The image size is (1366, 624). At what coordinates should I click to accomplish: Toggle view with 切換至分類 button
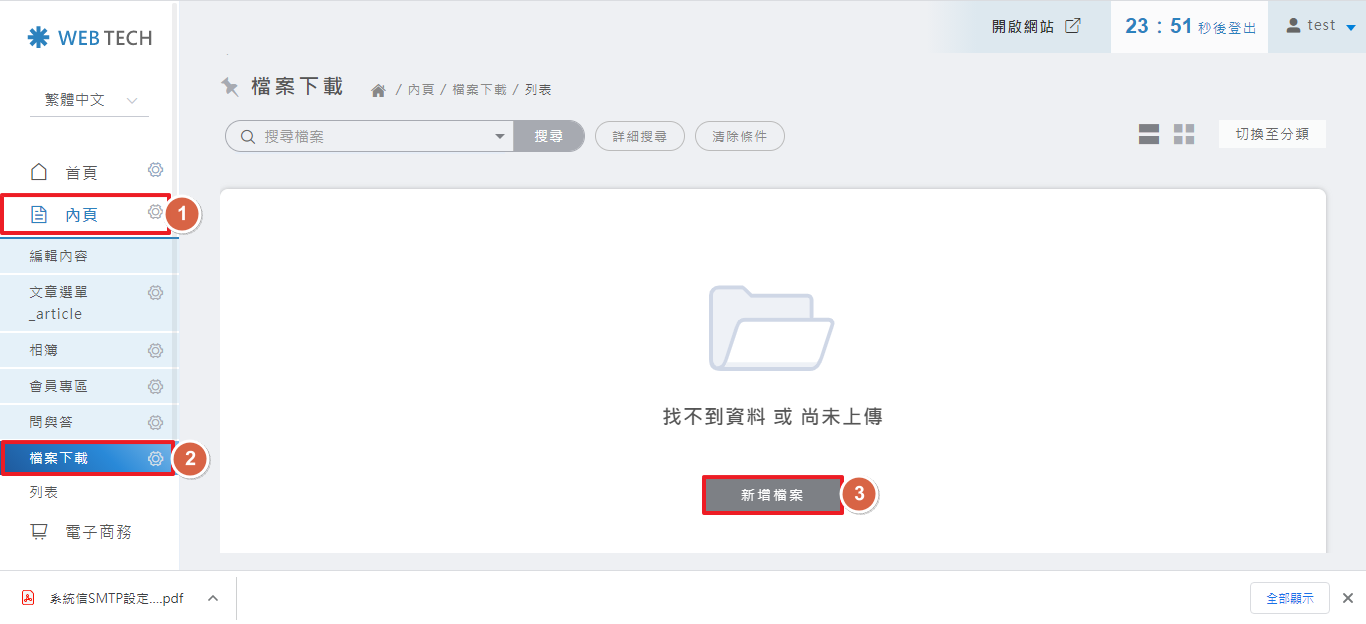pos(1272,134)
